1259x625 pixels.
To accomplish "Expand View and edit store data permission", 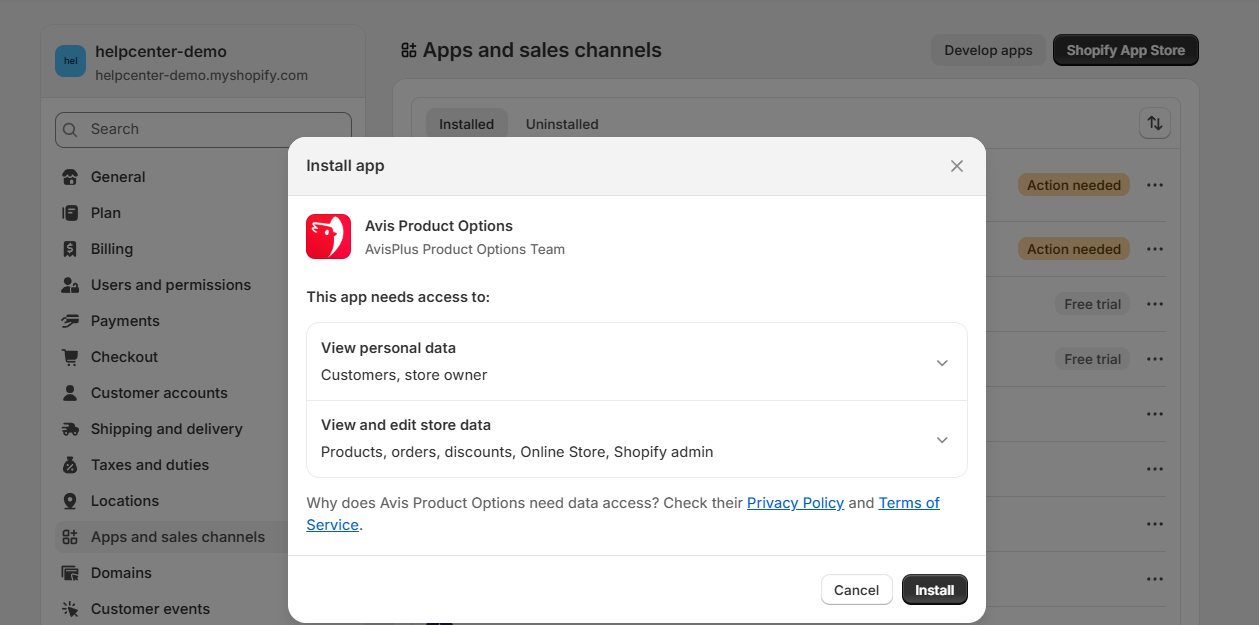I will (941, 439).
